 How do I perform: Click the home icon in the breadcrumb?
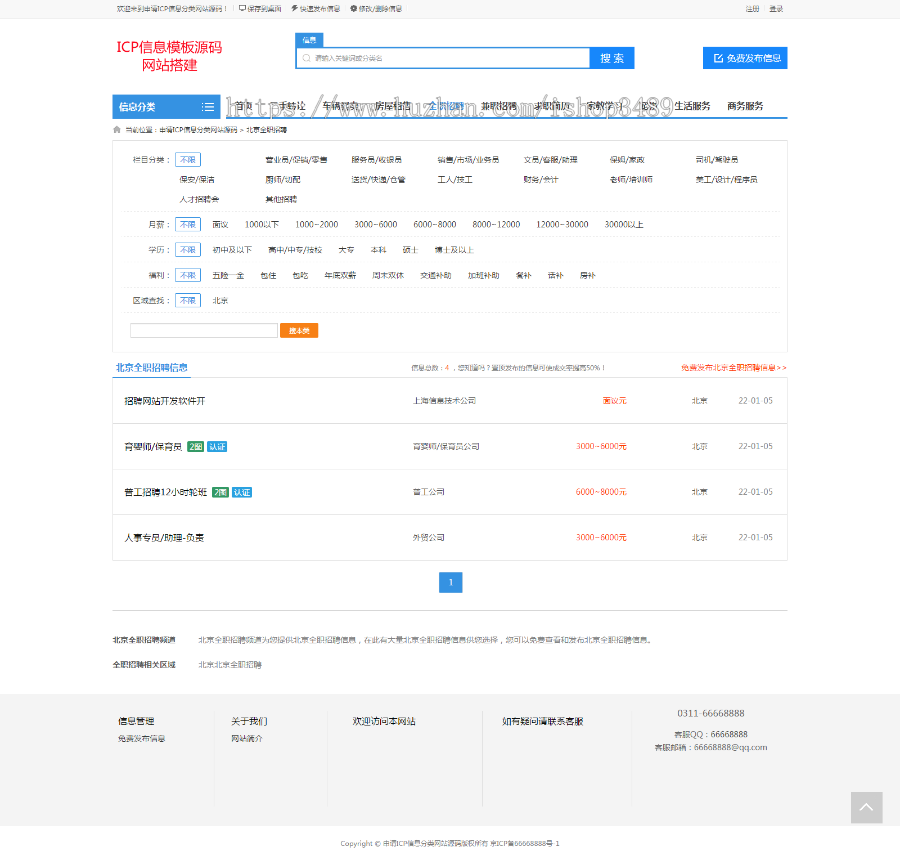coord(115,128)
